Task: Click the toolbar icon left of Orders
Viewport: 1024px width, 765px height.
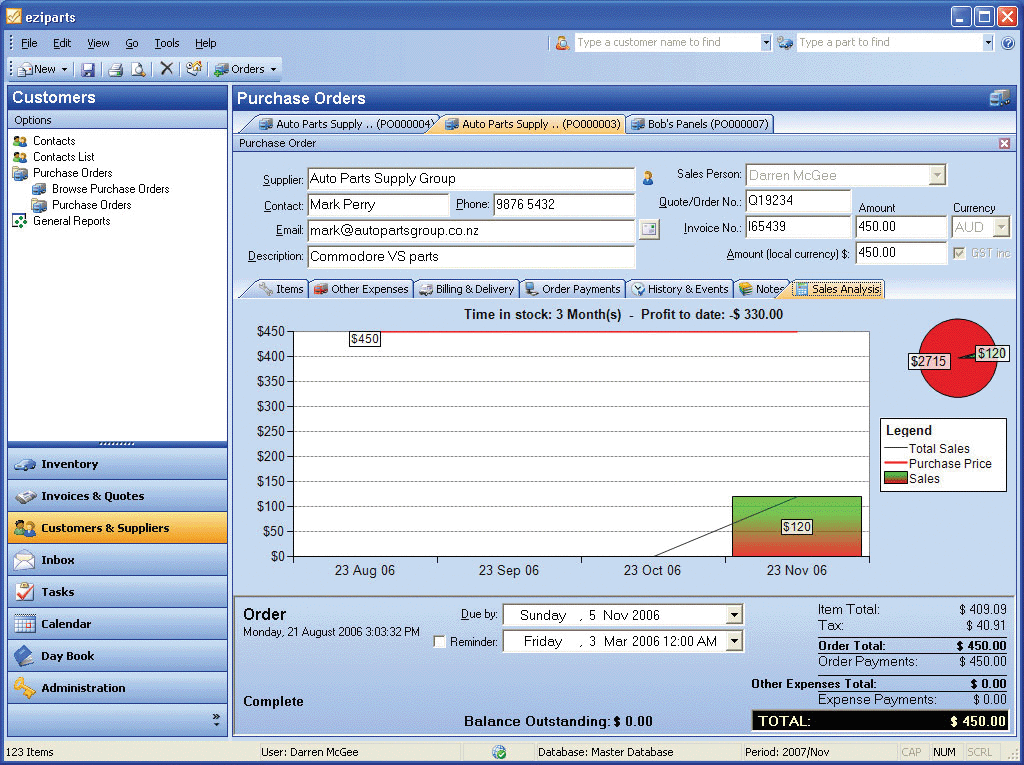Action: click(194, 69)
